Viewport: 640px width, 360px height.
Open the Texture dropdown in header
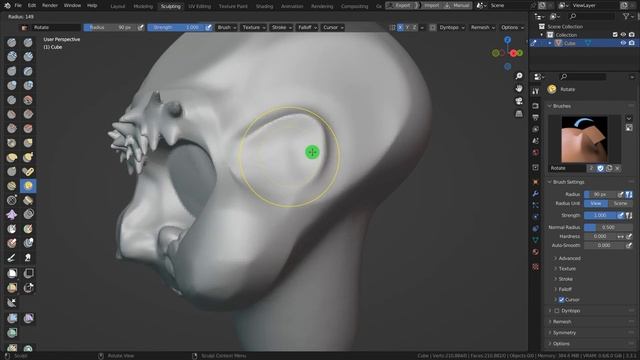pos(253,27)
